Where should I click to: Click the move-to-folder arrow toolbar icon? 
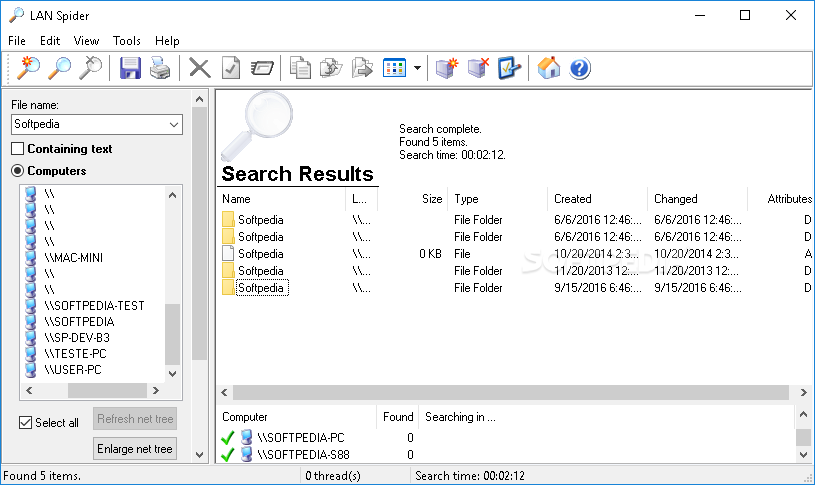click(x=362, y=68)
